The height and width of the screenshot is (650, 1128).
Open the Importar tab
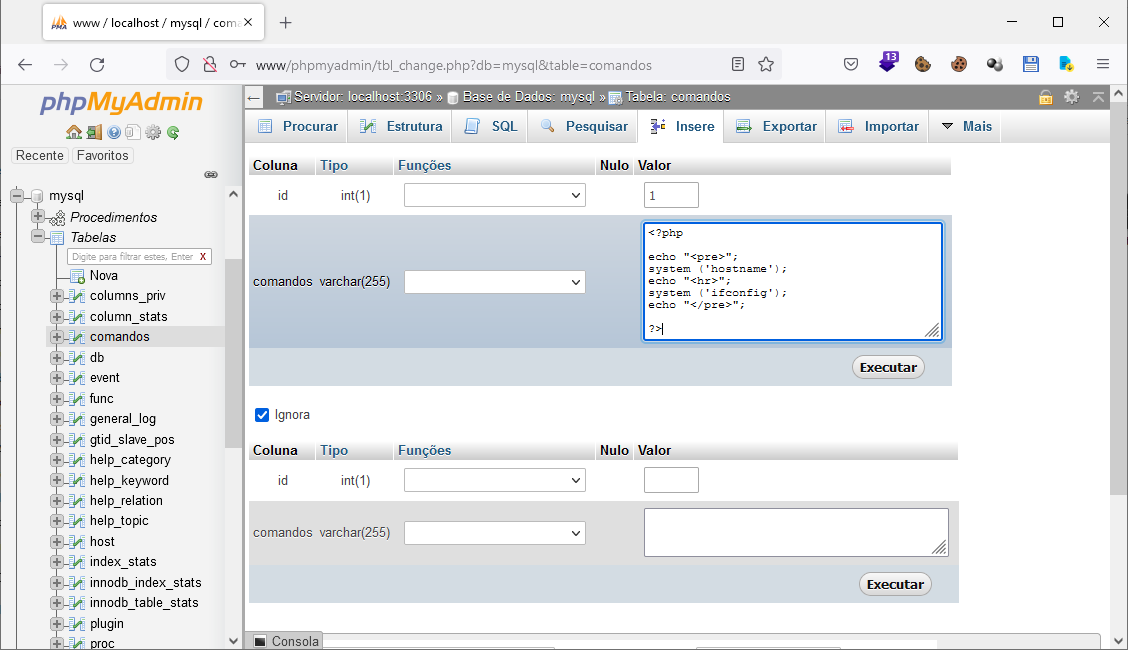click(x=878, y=127)
